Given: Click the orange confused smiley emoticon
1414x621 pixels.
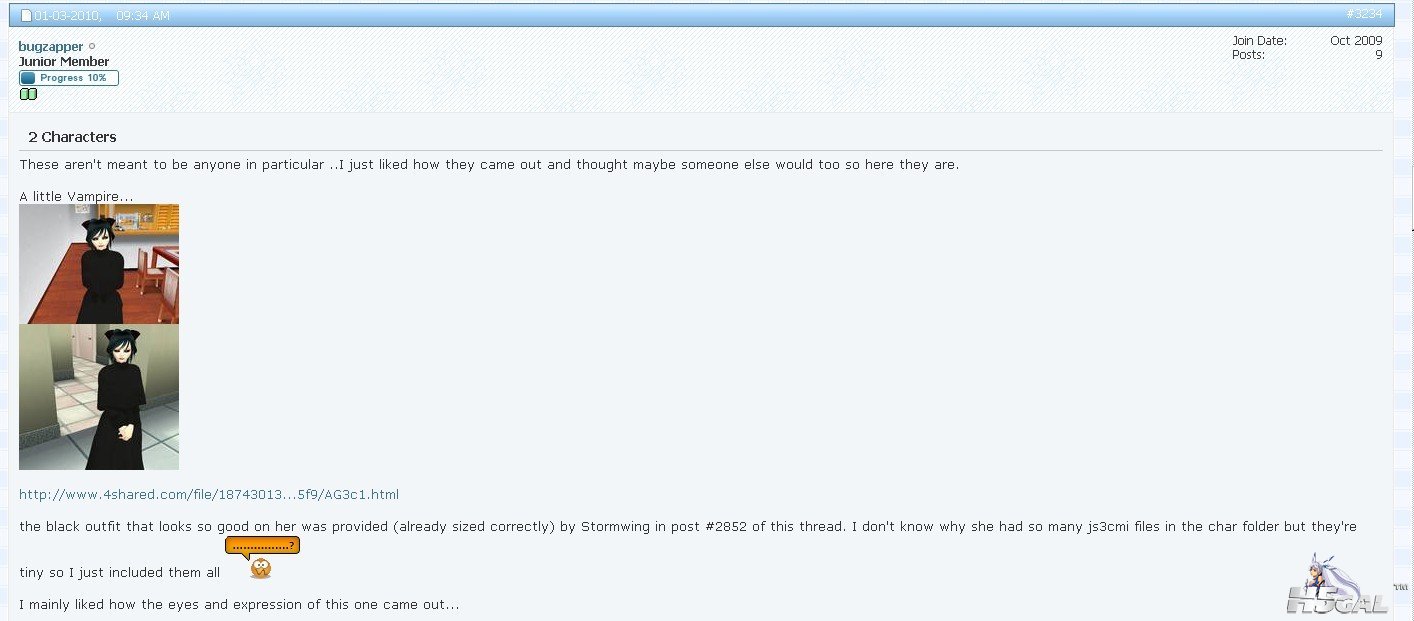Looking at the screenshot, I should pos(261,568).
